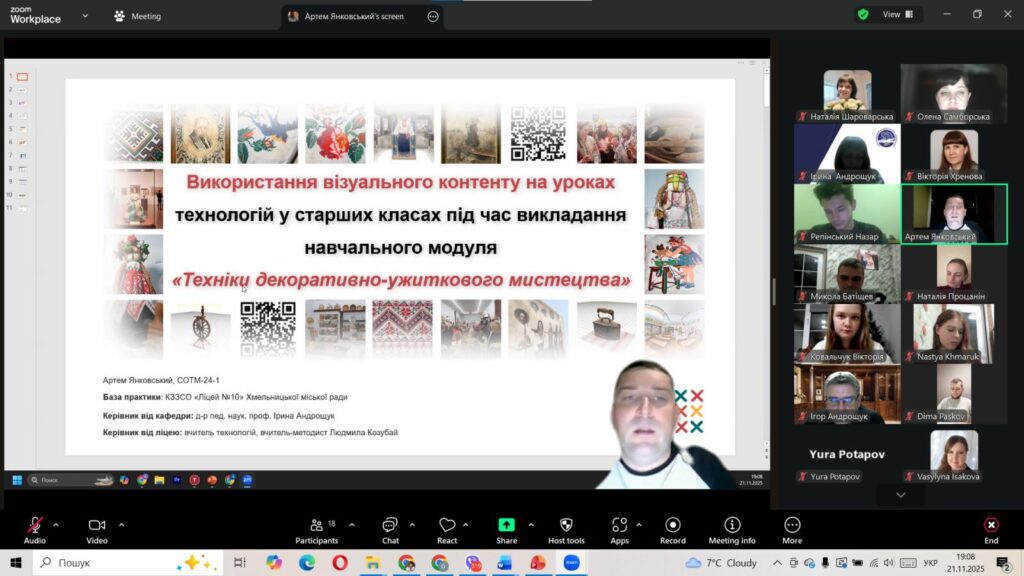This screenshot has width=1024, height=576.
Task: Open the Meeting tab at top
Action: coord(138,16)
